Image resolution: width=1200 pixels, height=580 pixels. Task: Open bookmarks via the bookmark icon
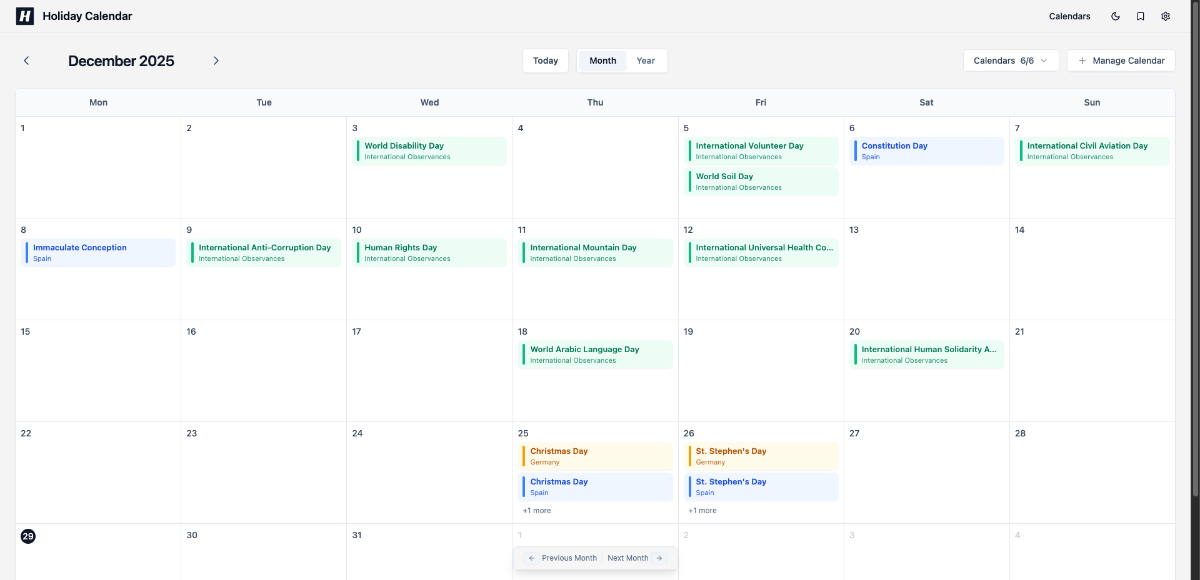(x=1140, y=16)
